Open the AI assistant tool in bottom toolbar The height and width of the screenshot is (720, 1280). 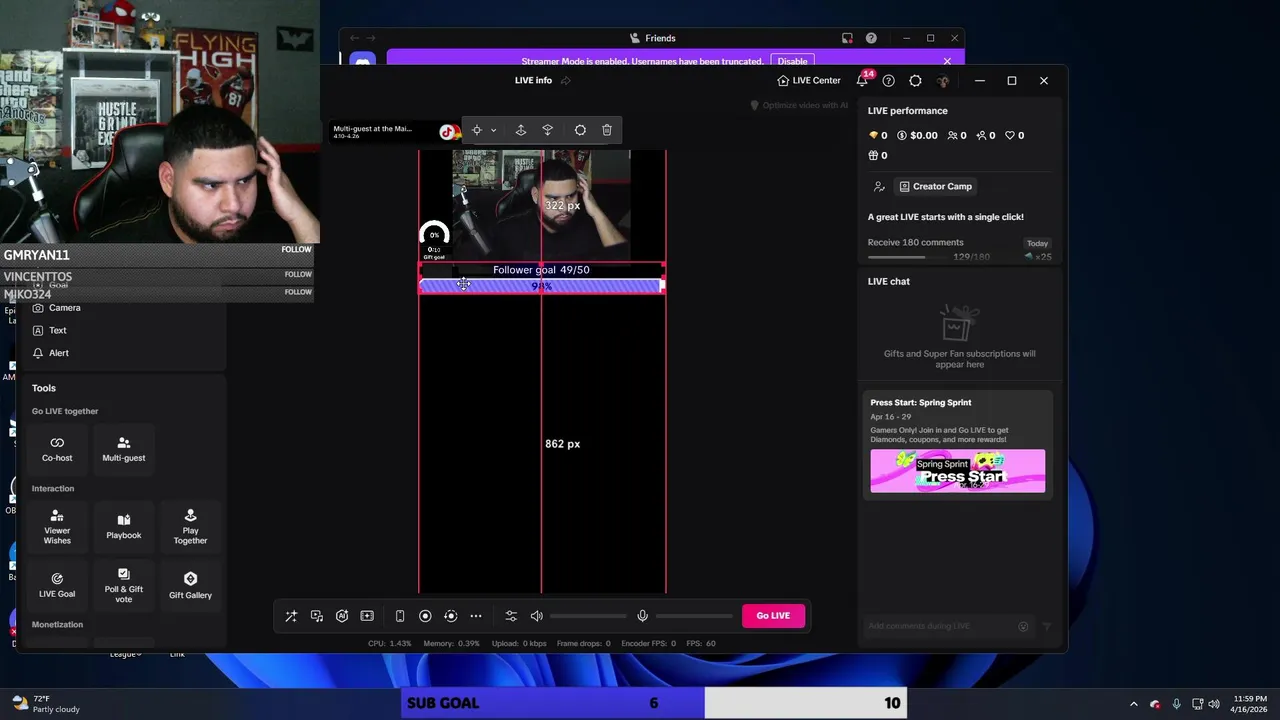[x=342, y=616]
